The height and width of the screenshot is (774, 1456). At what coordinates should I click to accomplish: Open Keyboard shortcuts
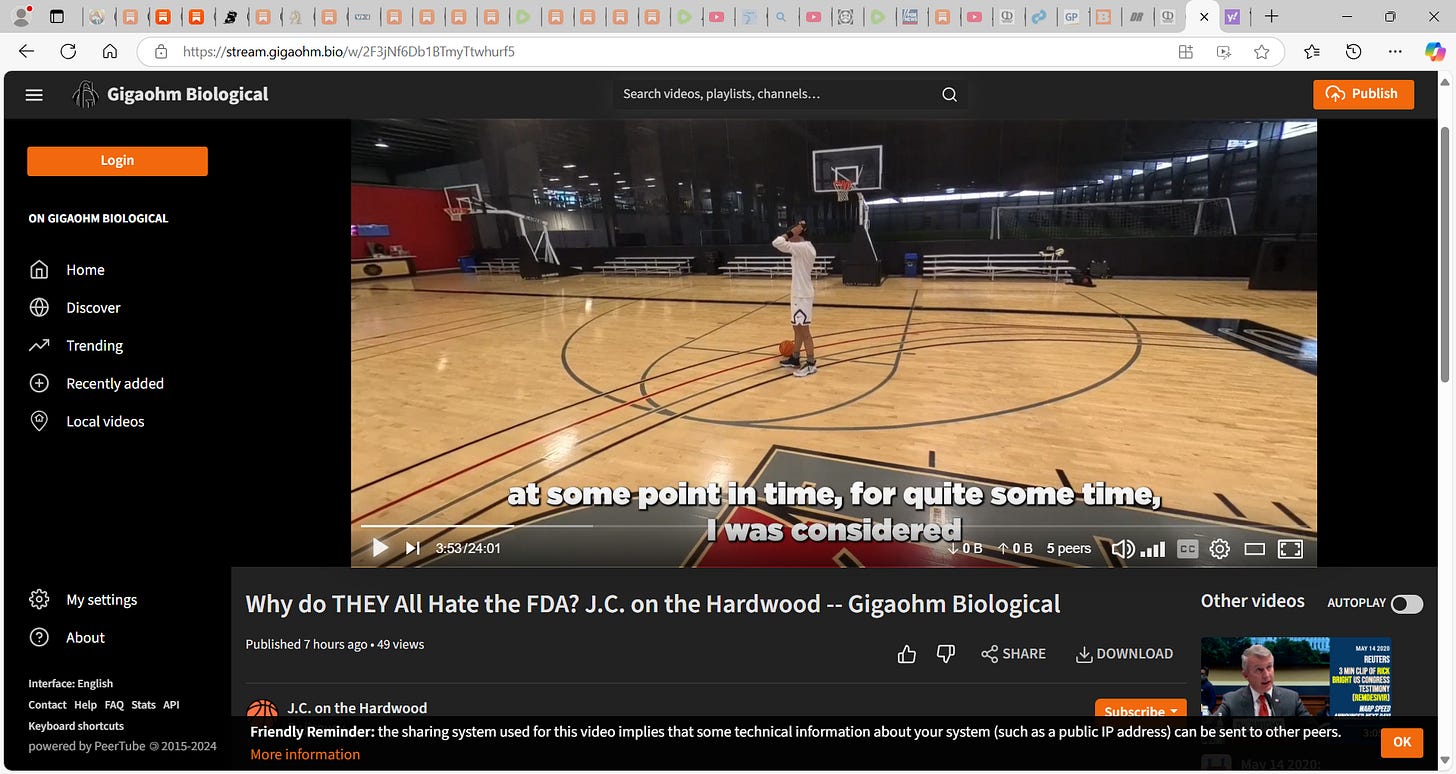click(x=76, y=726)
